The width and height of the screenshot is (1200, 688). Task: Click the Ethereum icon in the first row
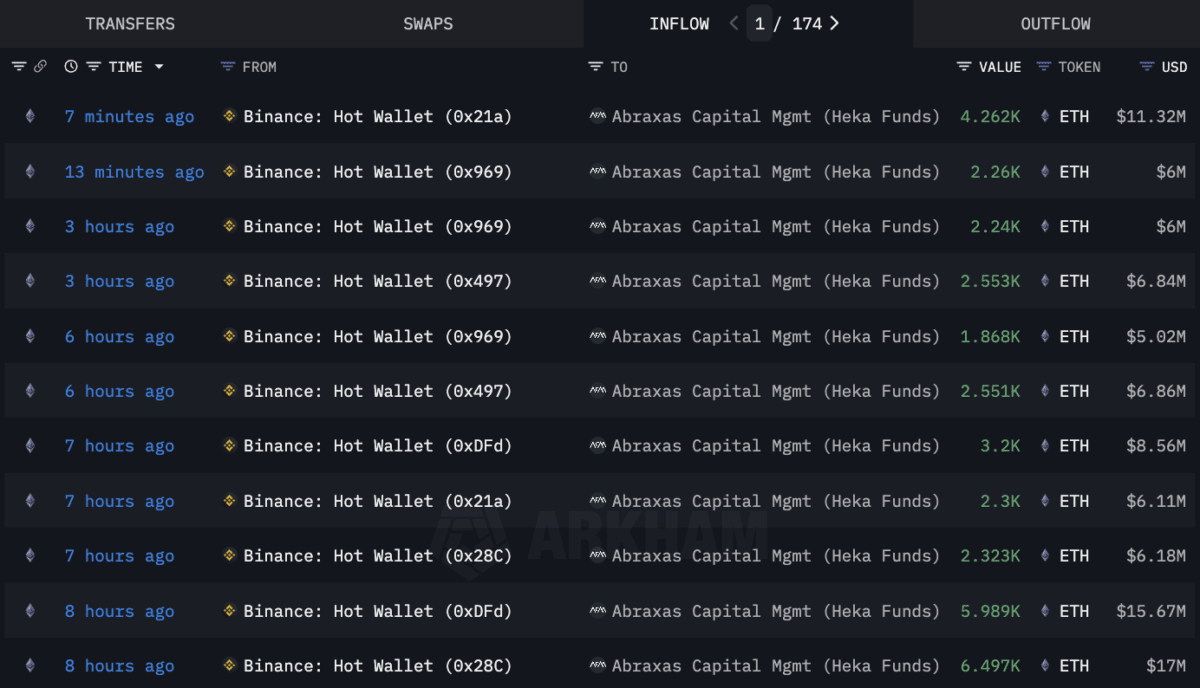(x=30, y=117)
